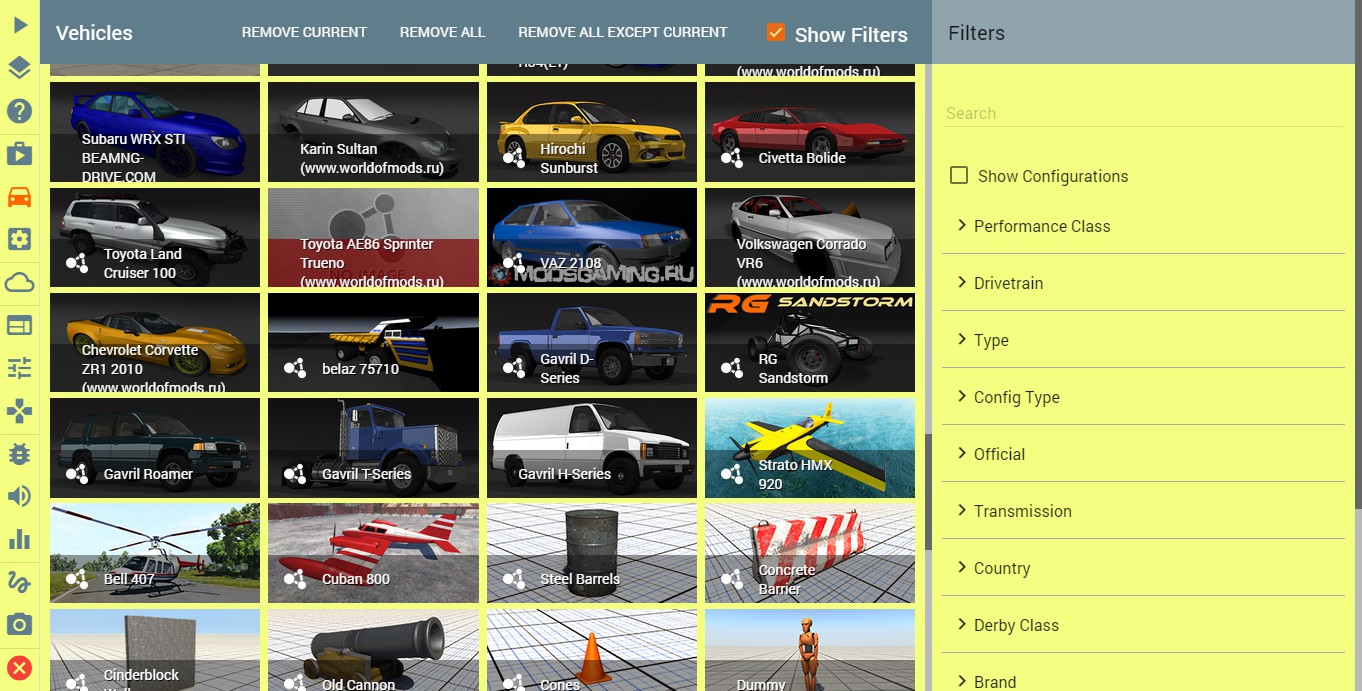Open the help question mark icon
1362x691 pixels.
(20, 111)
